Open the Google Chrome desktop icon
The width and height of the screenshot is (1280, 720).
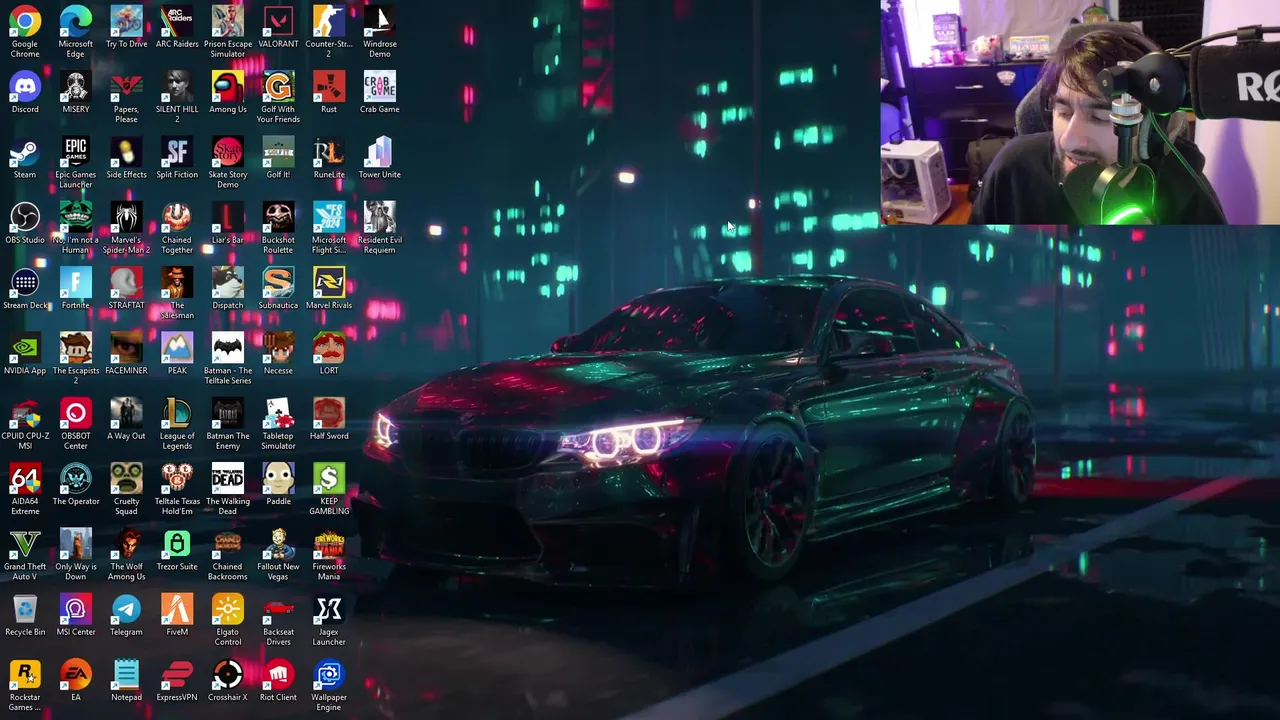(25, 21)
